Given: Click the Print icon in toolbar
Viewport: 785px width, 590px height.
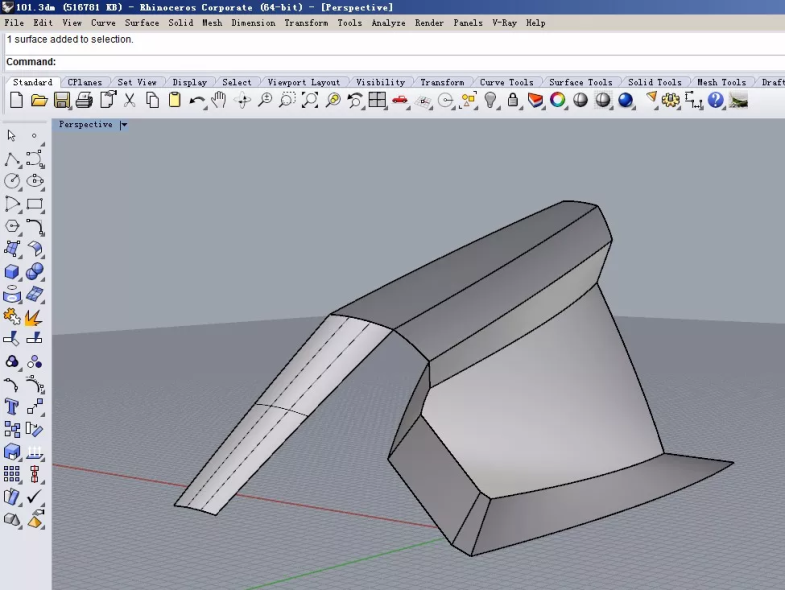Looking at the screenshot, I should coord(84,100).
